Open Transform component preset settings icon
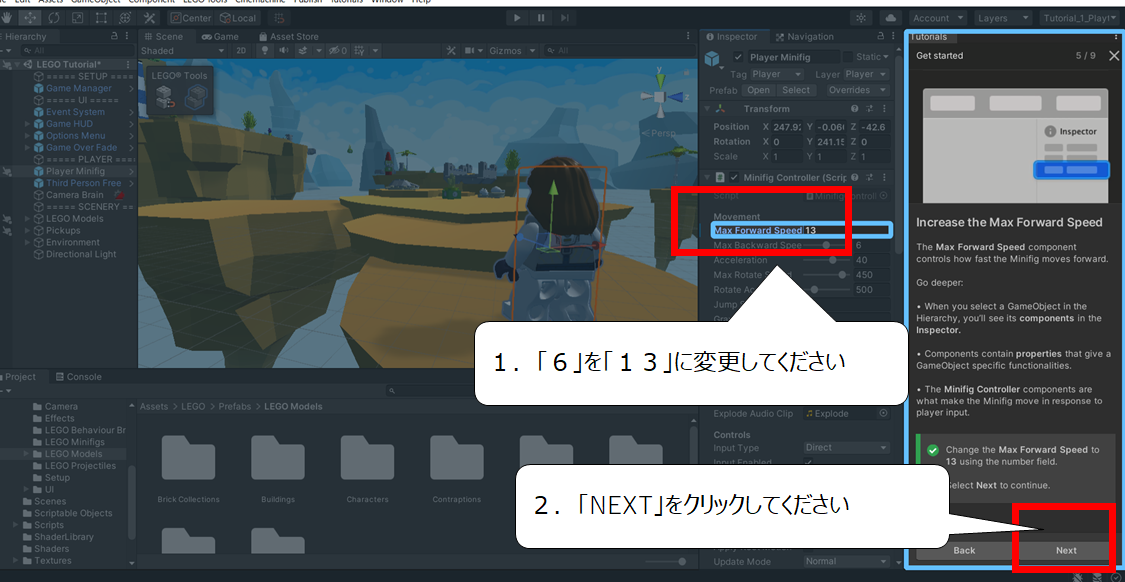This screenshot has width=1125, height=582. coord(869,108)
